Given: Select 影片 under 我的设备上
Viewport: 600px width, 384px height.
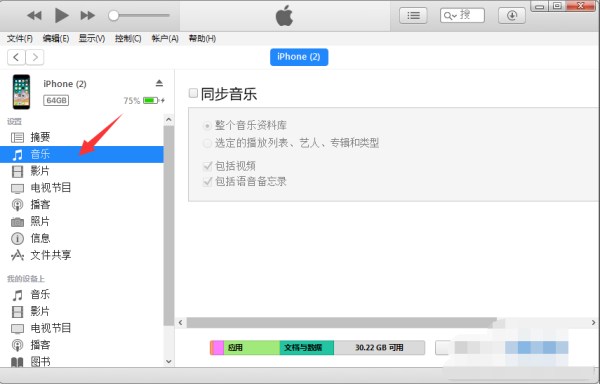Looking at the screenshot, I should coord(82,311).
